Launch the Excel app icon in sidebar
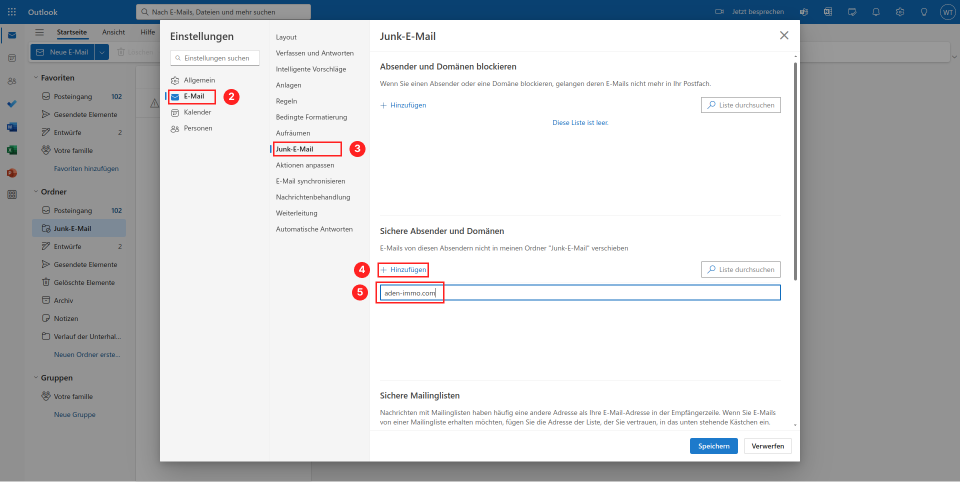 pos(12,150)
